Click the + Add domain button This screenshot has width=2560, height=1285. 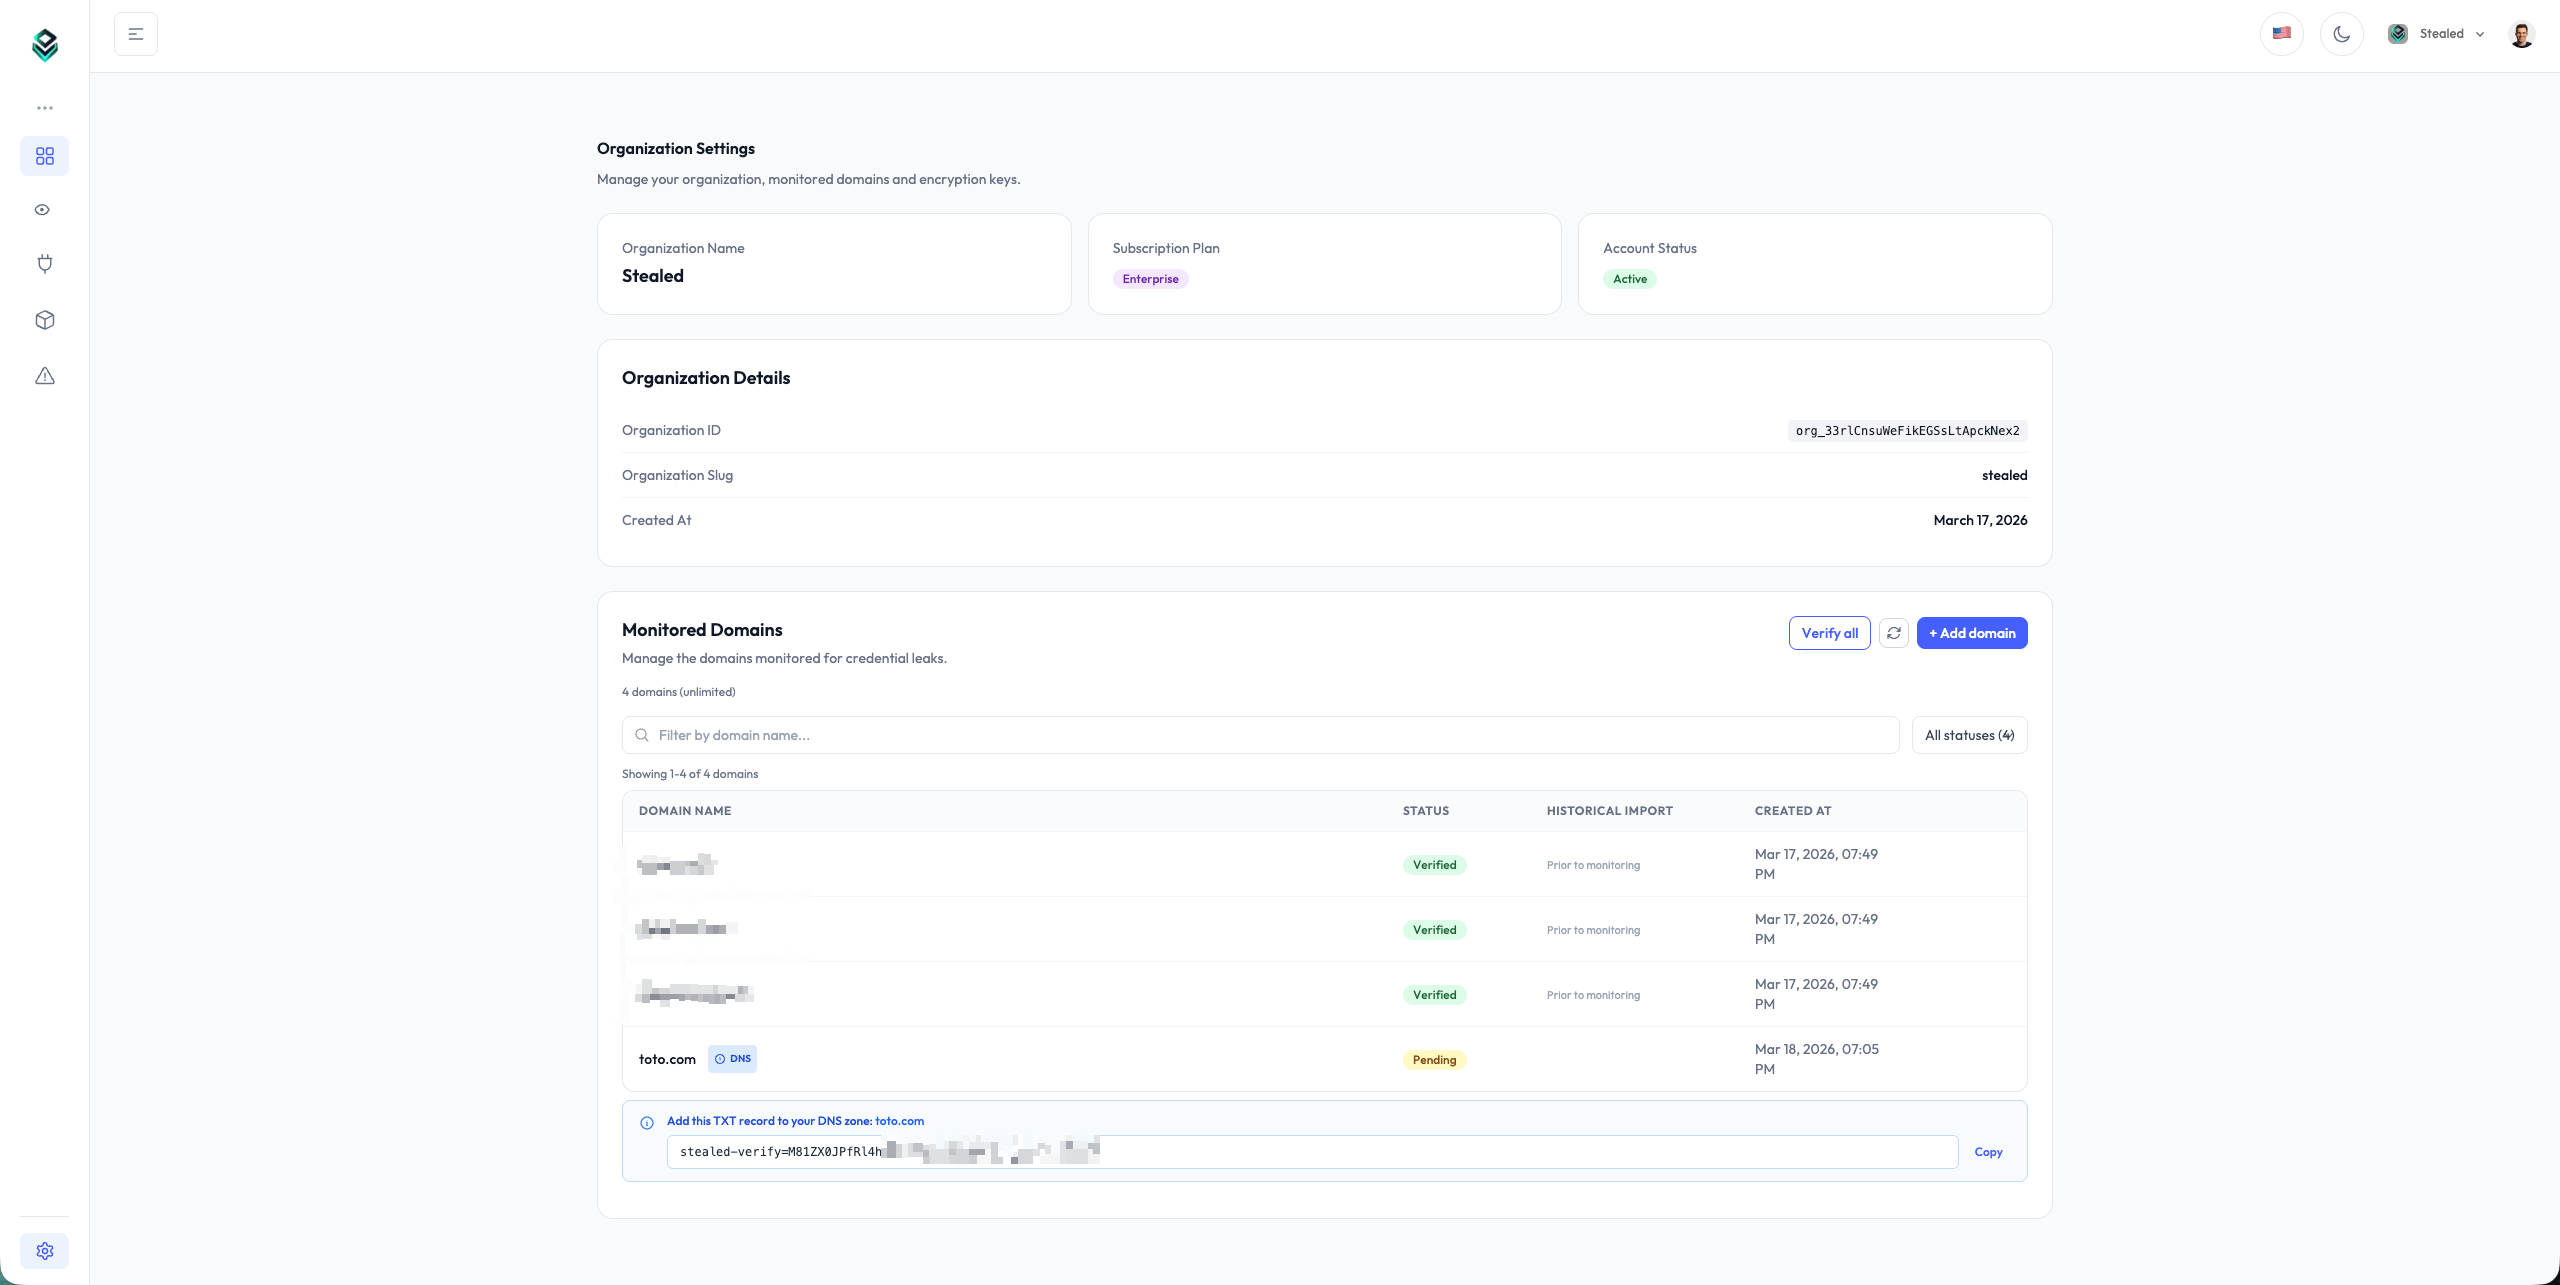click(x=1971, y=633)
